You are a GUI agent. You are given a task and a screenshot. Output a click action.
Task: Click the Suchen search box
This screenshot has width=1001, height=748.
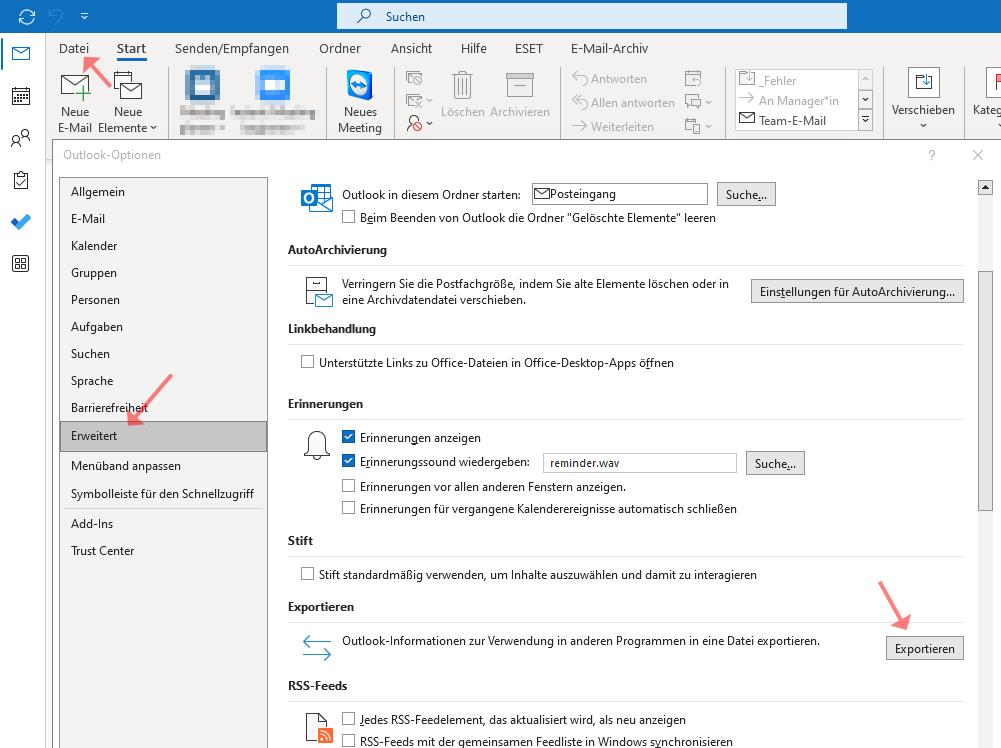coord(592,17)
